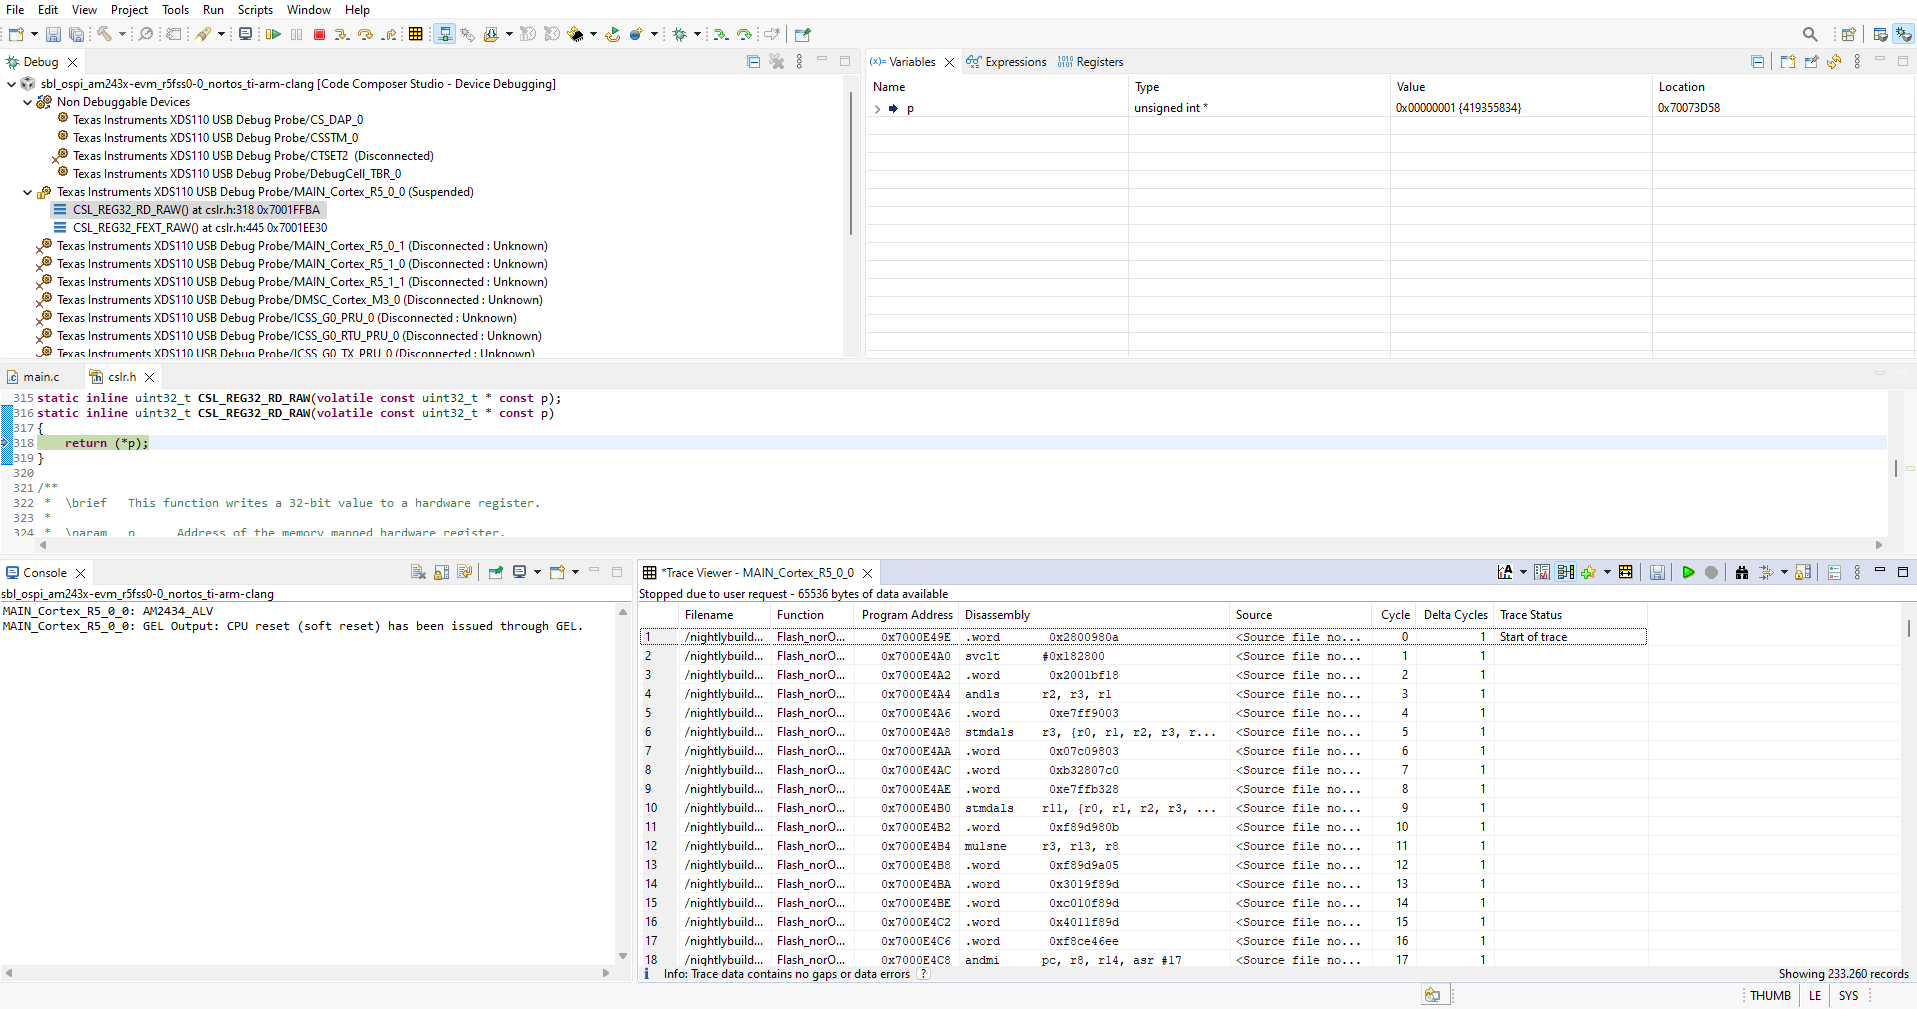Click the Debug bug icon in toolbar

click(680, 34)
